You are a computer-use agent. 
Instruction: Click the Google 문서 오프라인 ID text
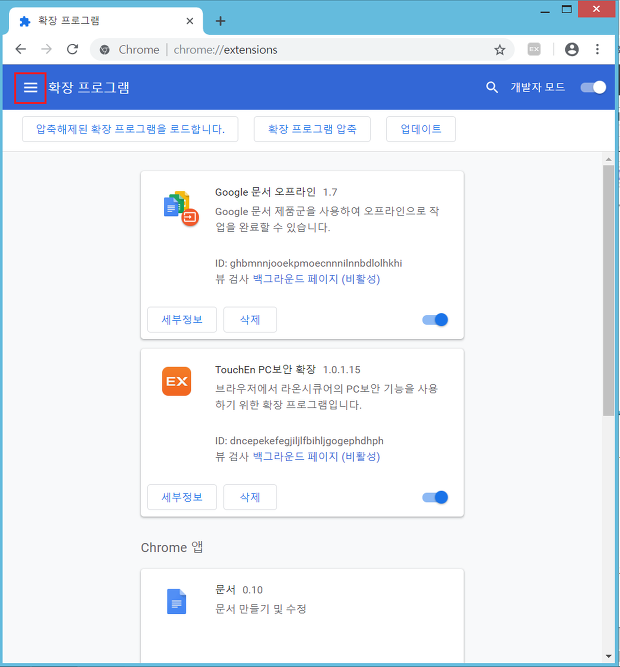308,263
